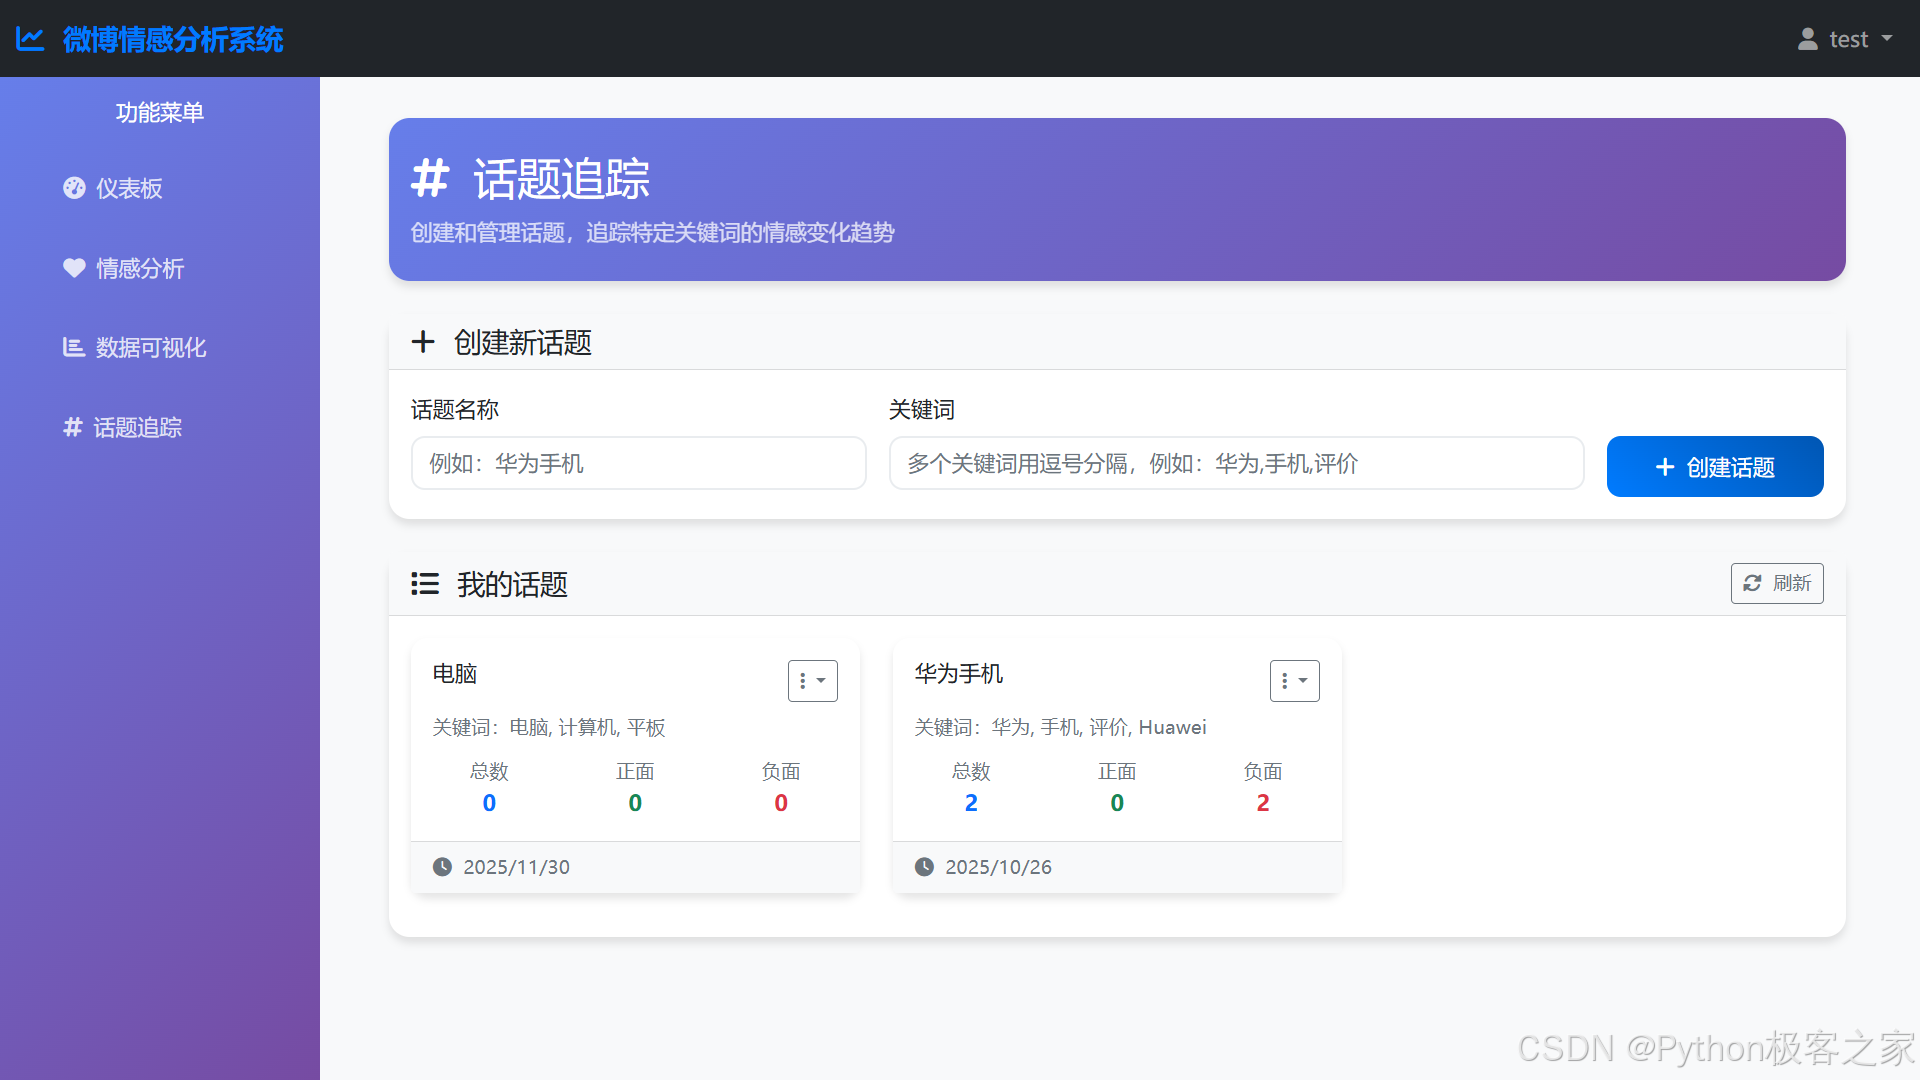This screenshot has height=1080, width=1920.
Task: Click the hash icon for 话题追踪 in sidebar
Action: (x=72, y=427)
